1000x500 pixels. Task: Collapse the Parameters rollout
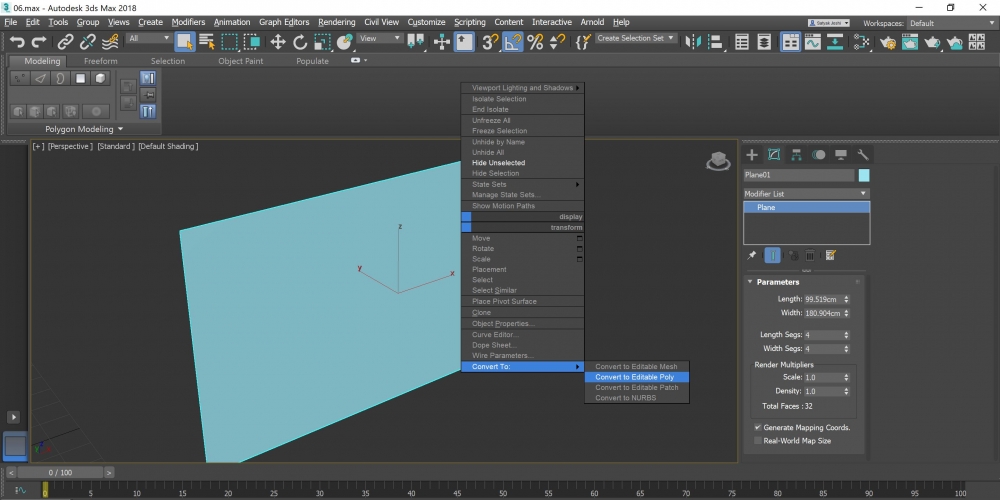pyautogui.click(x=777, y=282)
